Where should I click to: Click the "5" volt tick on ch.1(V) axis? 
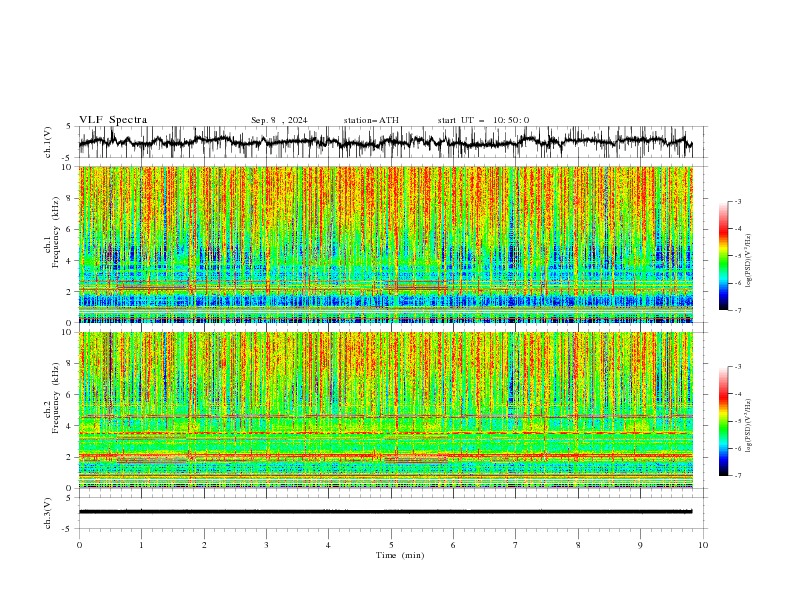[x=69, y=127]
